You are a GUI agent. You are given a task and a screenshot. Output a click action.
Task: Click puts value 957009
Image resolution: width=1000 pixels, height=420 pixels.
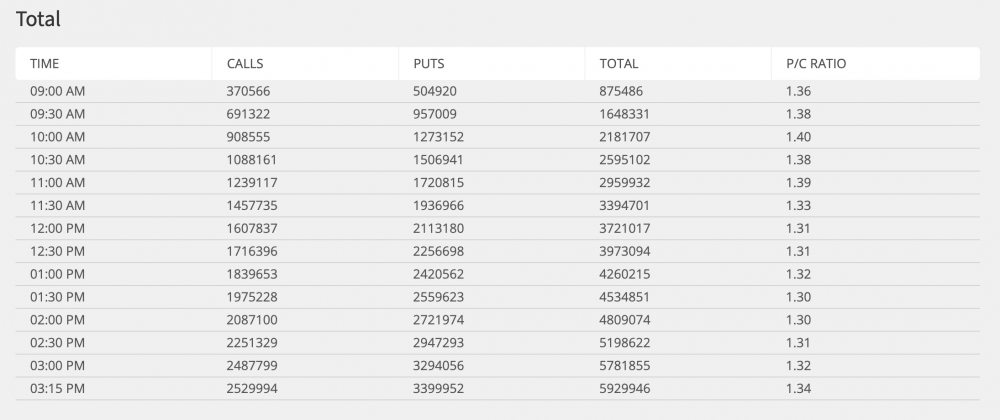click(x=435, y=114)
